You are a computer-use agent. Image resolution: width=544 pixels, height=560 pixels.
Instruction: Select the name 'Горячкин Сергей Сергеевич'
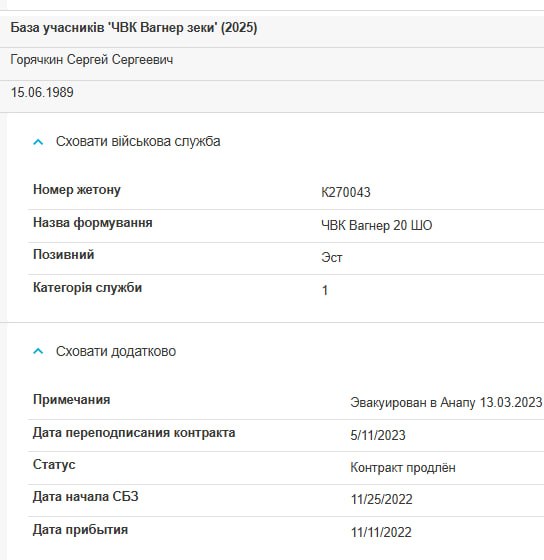pyautogui.click(x=91, y=59)
